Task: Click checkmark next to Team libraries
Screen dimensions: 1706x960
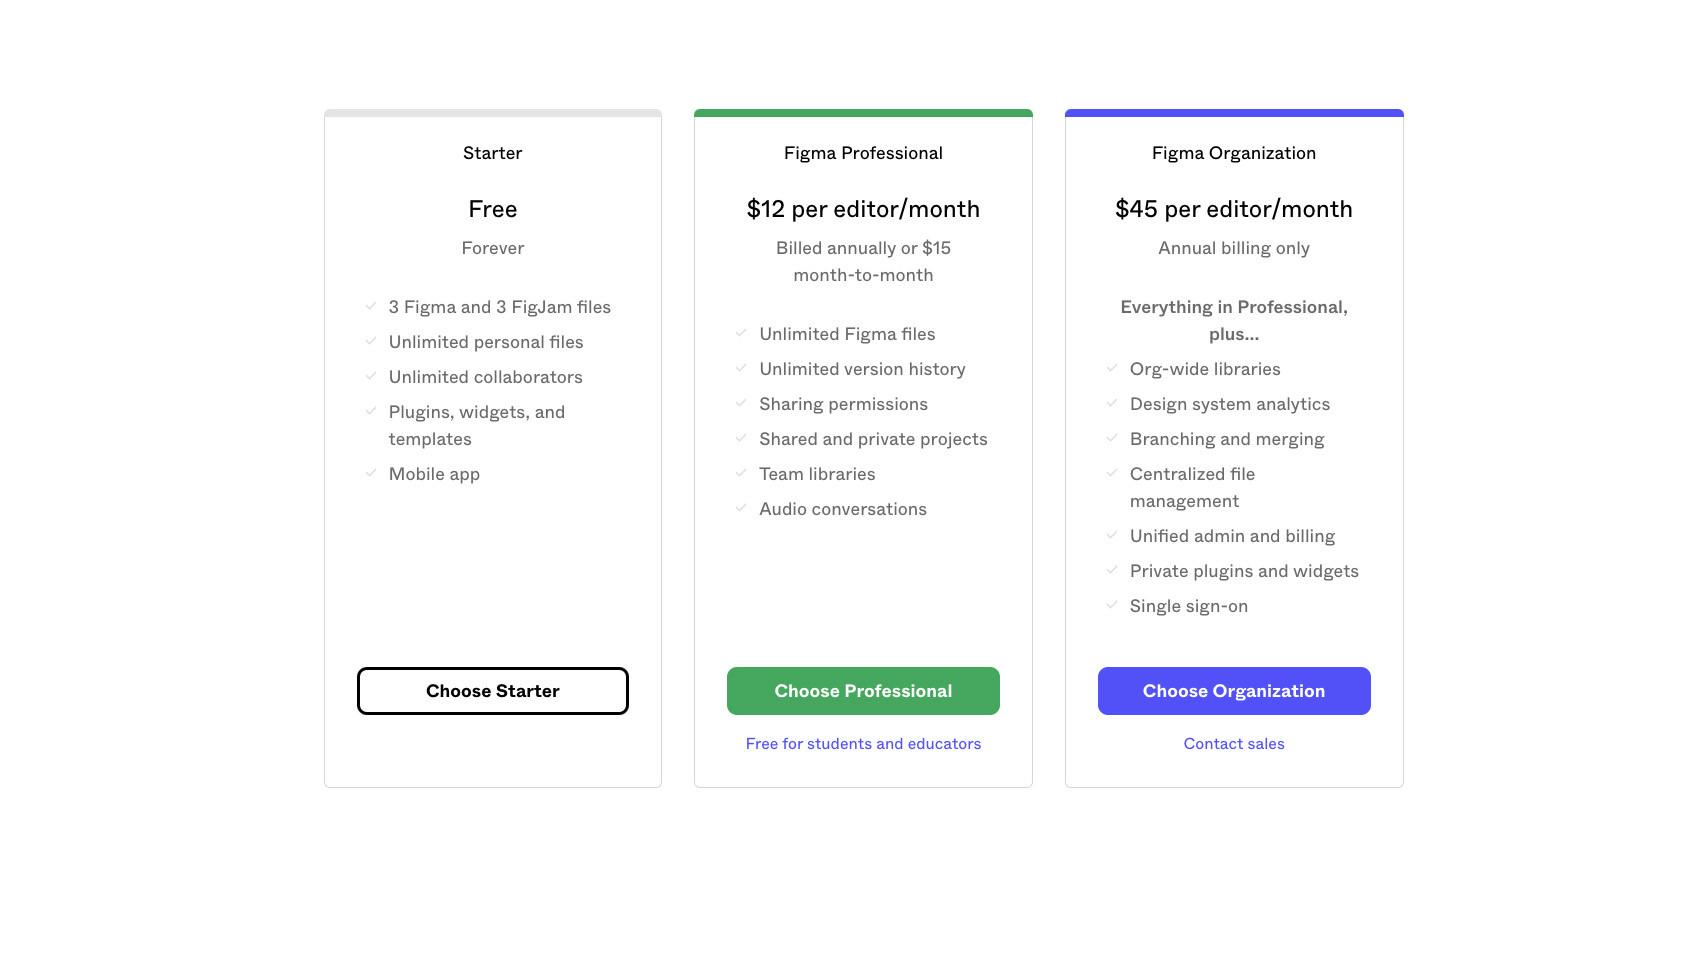Action: (x=741, y=473)
